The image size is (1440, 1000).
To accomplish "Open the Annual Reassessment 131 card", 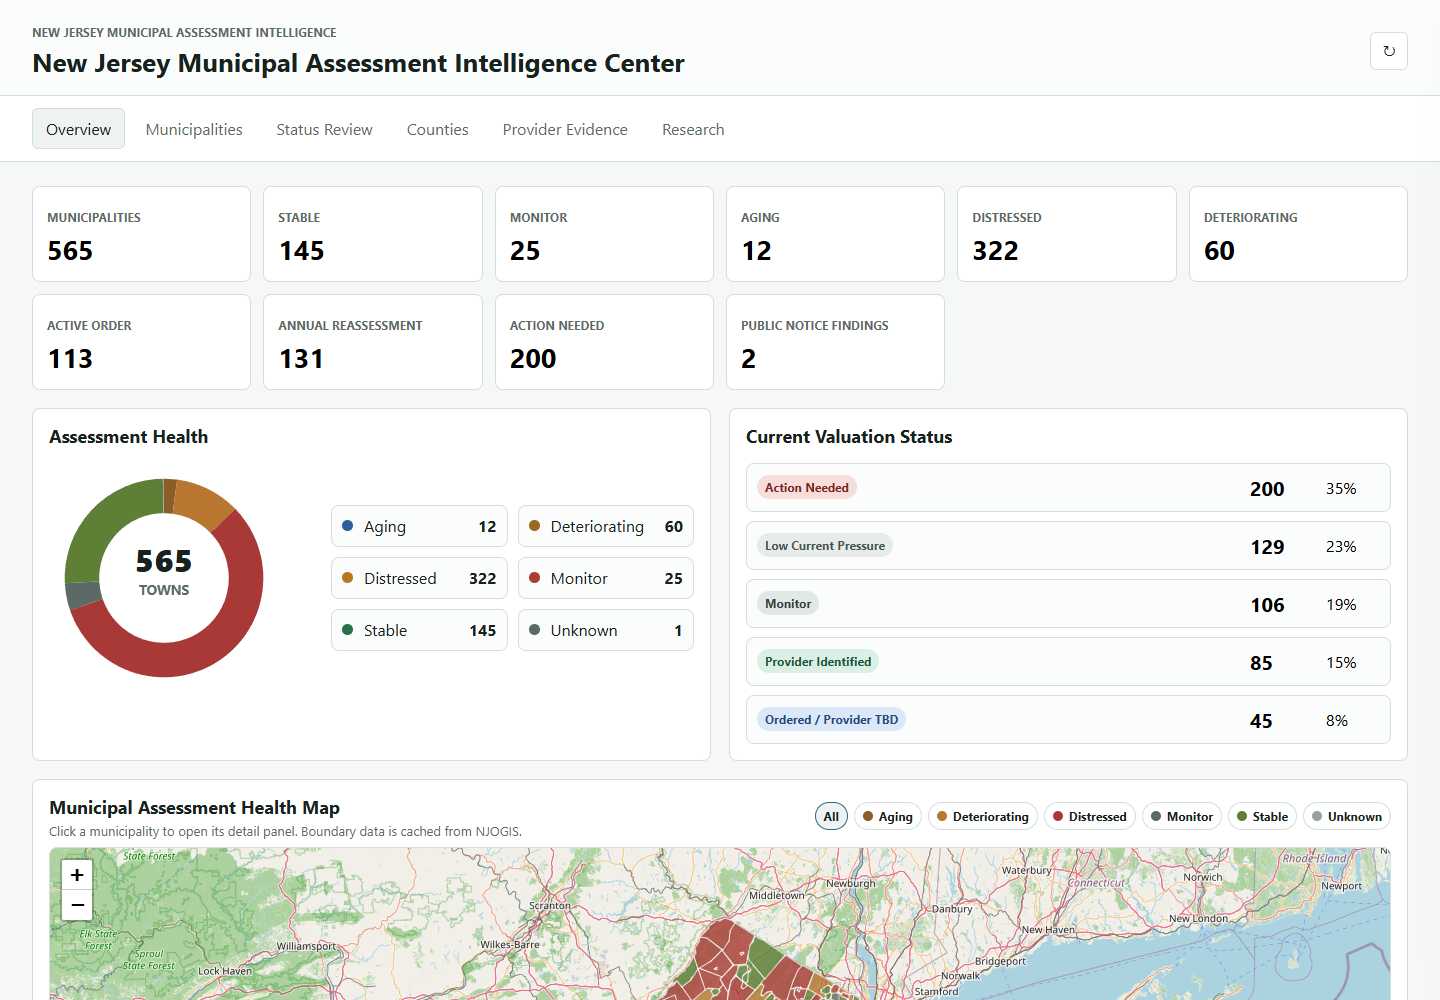I will click(x=373, y=342).
